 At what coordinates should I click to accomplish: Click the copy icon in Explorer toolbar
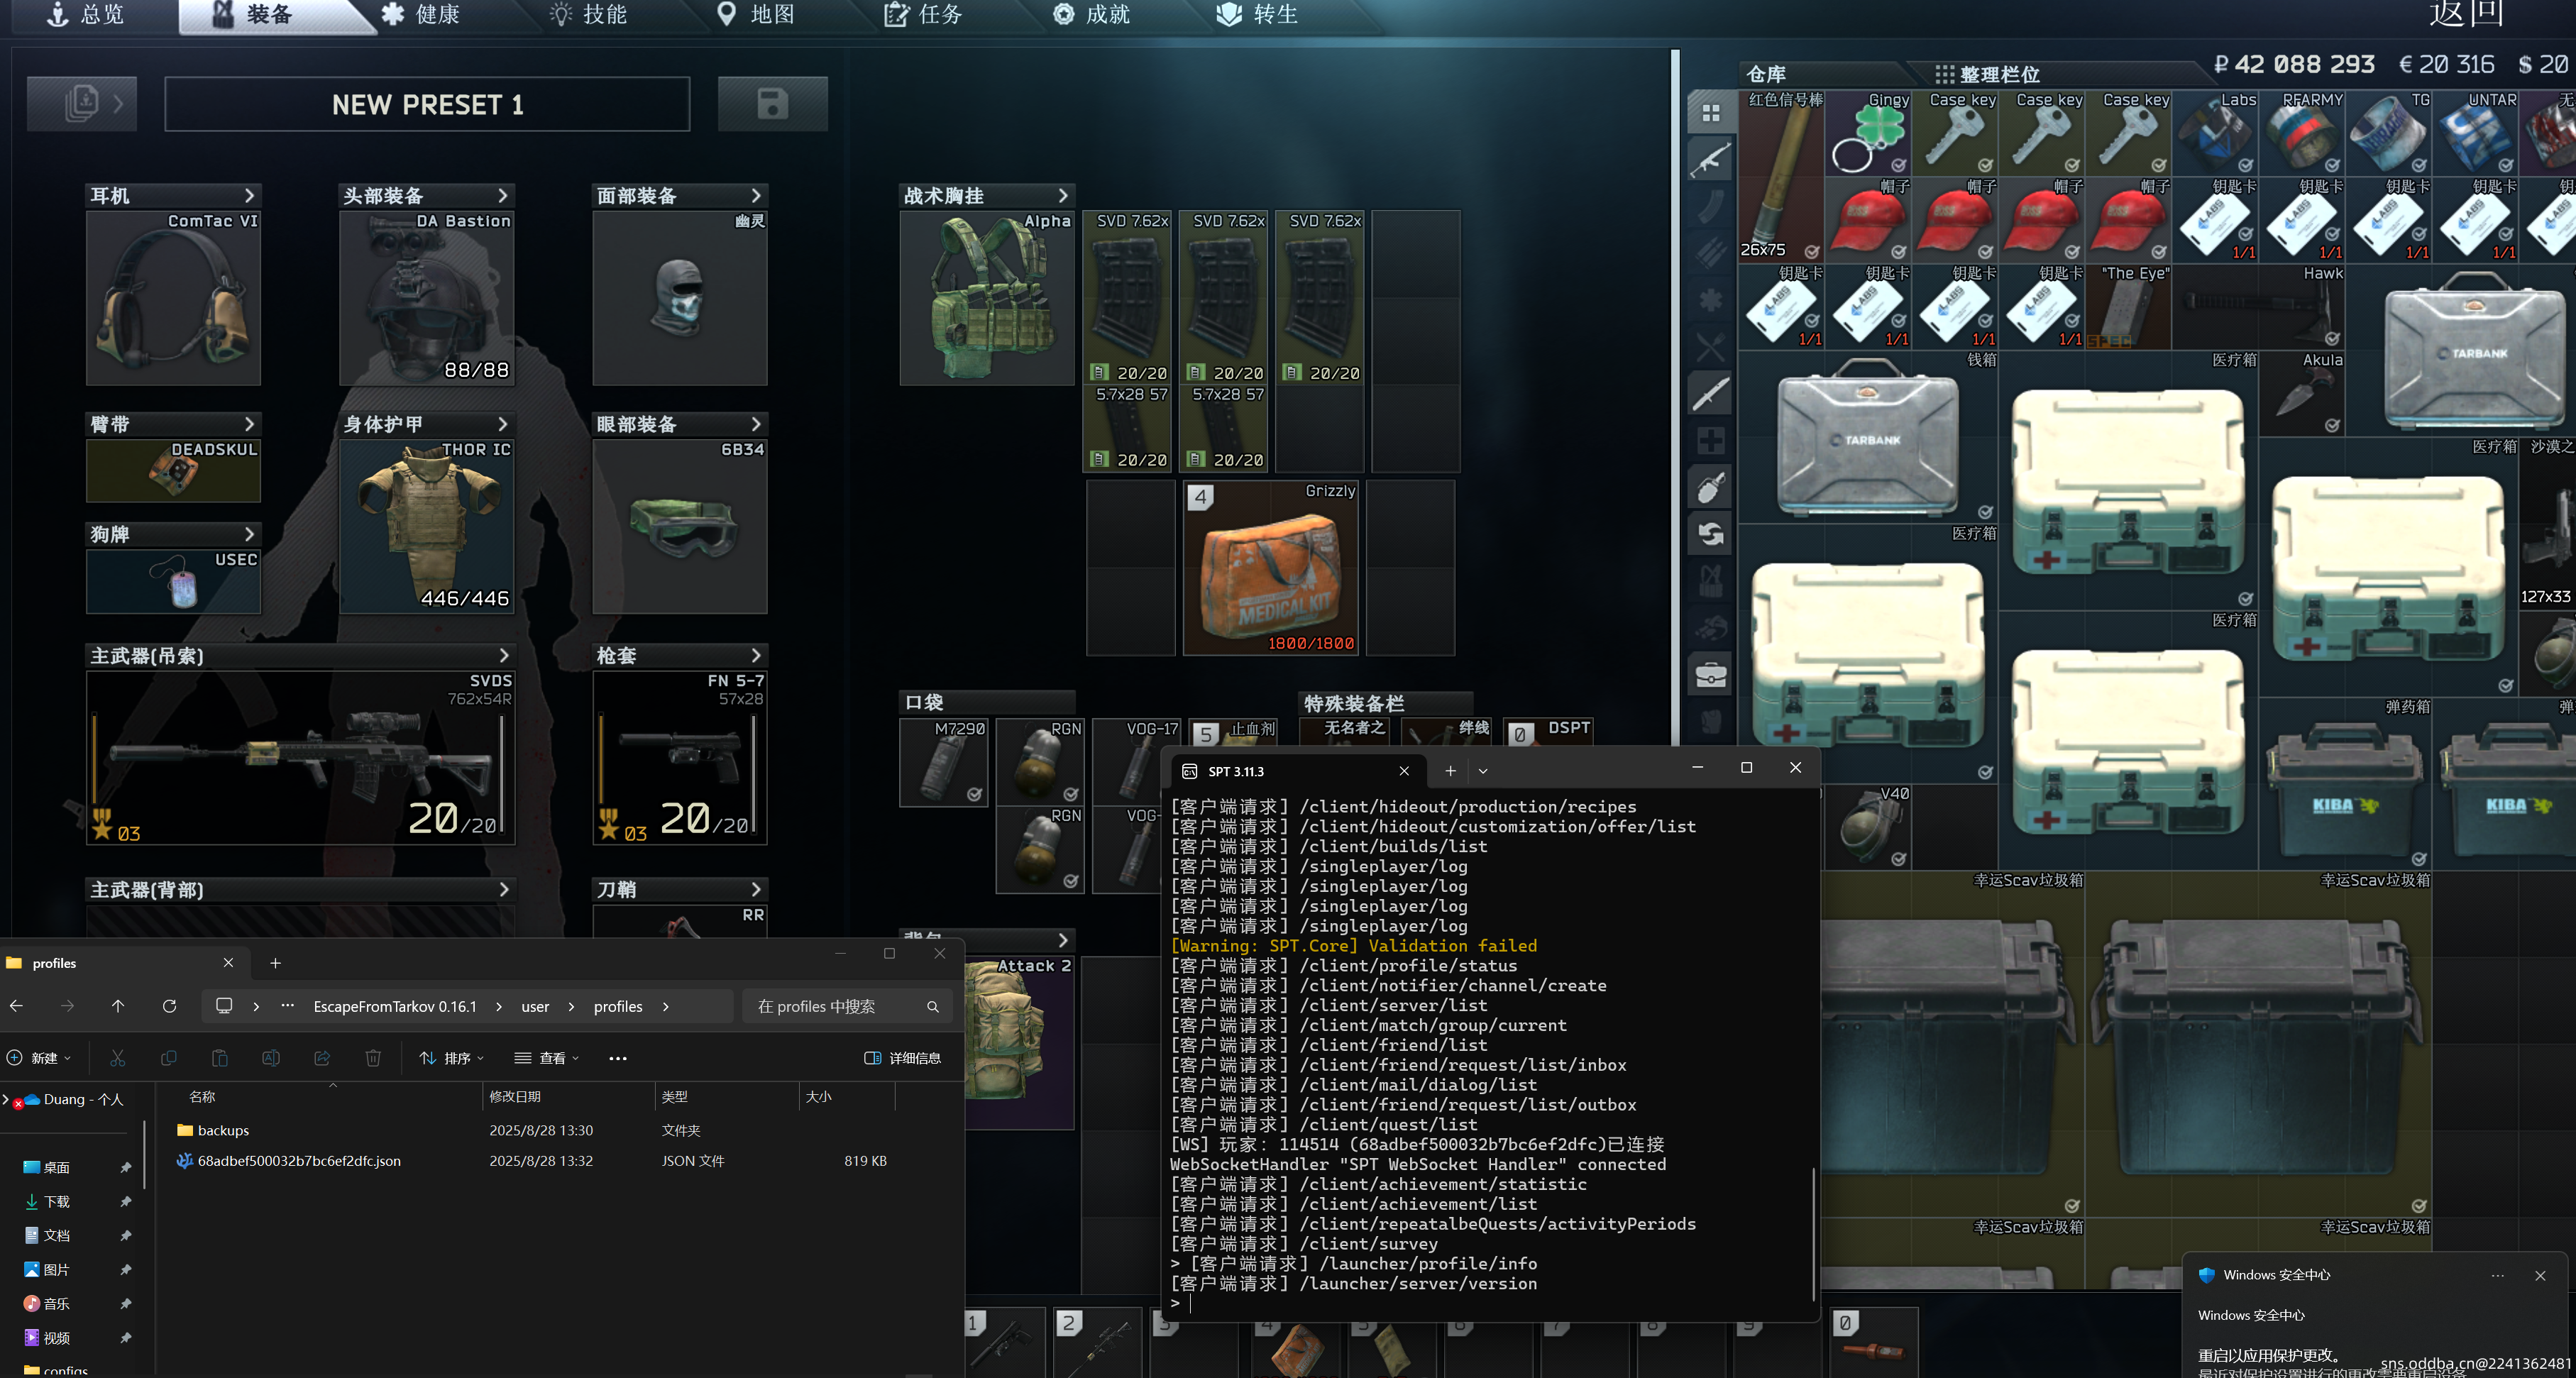[x=169, y=1058]
